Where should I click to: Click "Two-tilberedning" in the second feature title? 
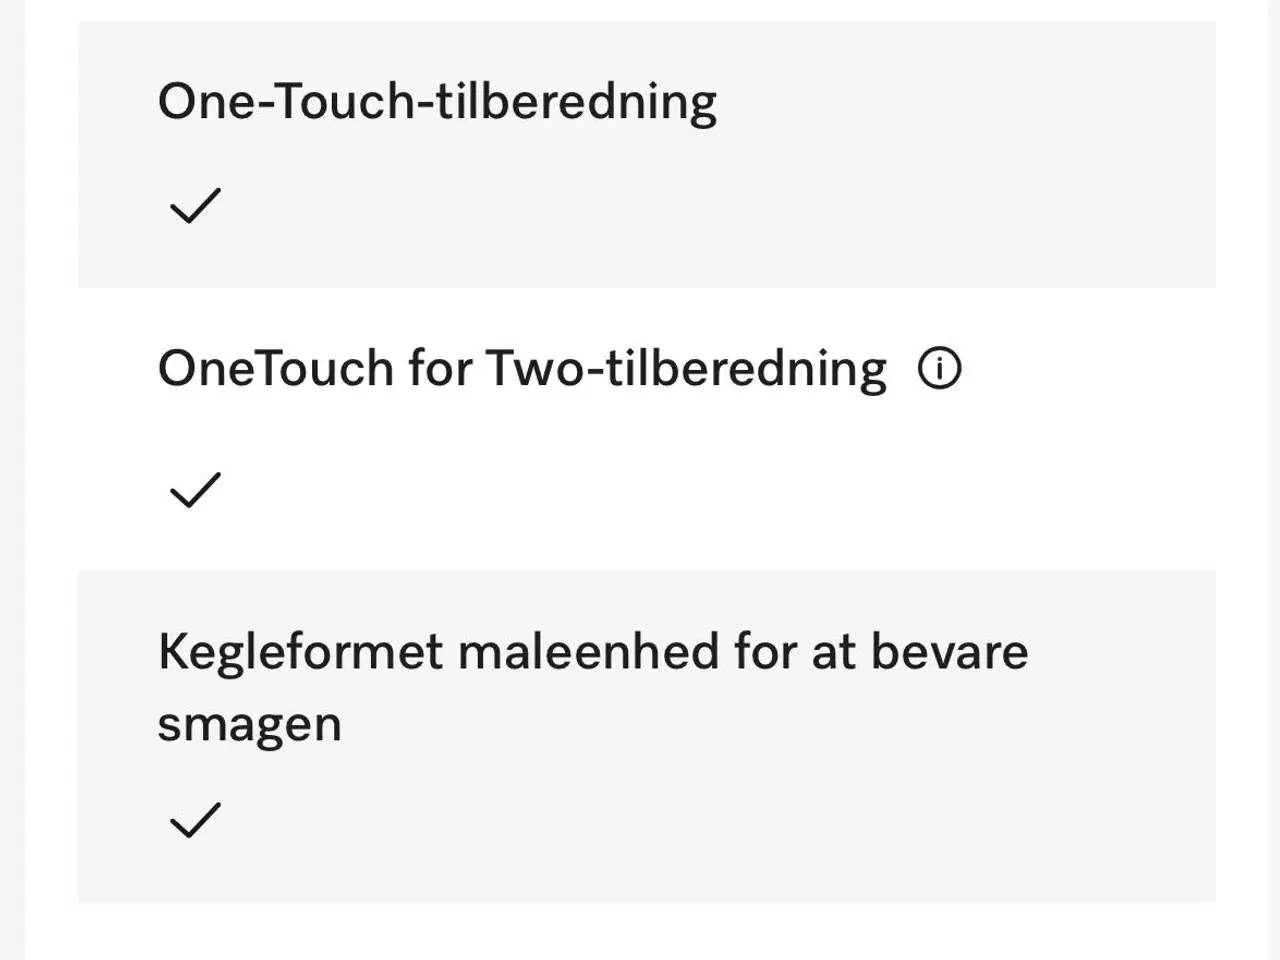pos(686,369)
